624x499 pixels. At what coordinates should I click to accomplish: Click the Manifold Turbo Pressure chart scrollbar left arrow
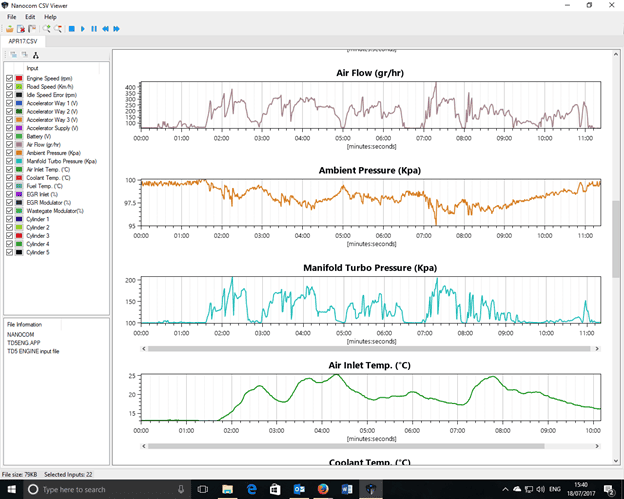pyautogui.click(x=144, y=349)
